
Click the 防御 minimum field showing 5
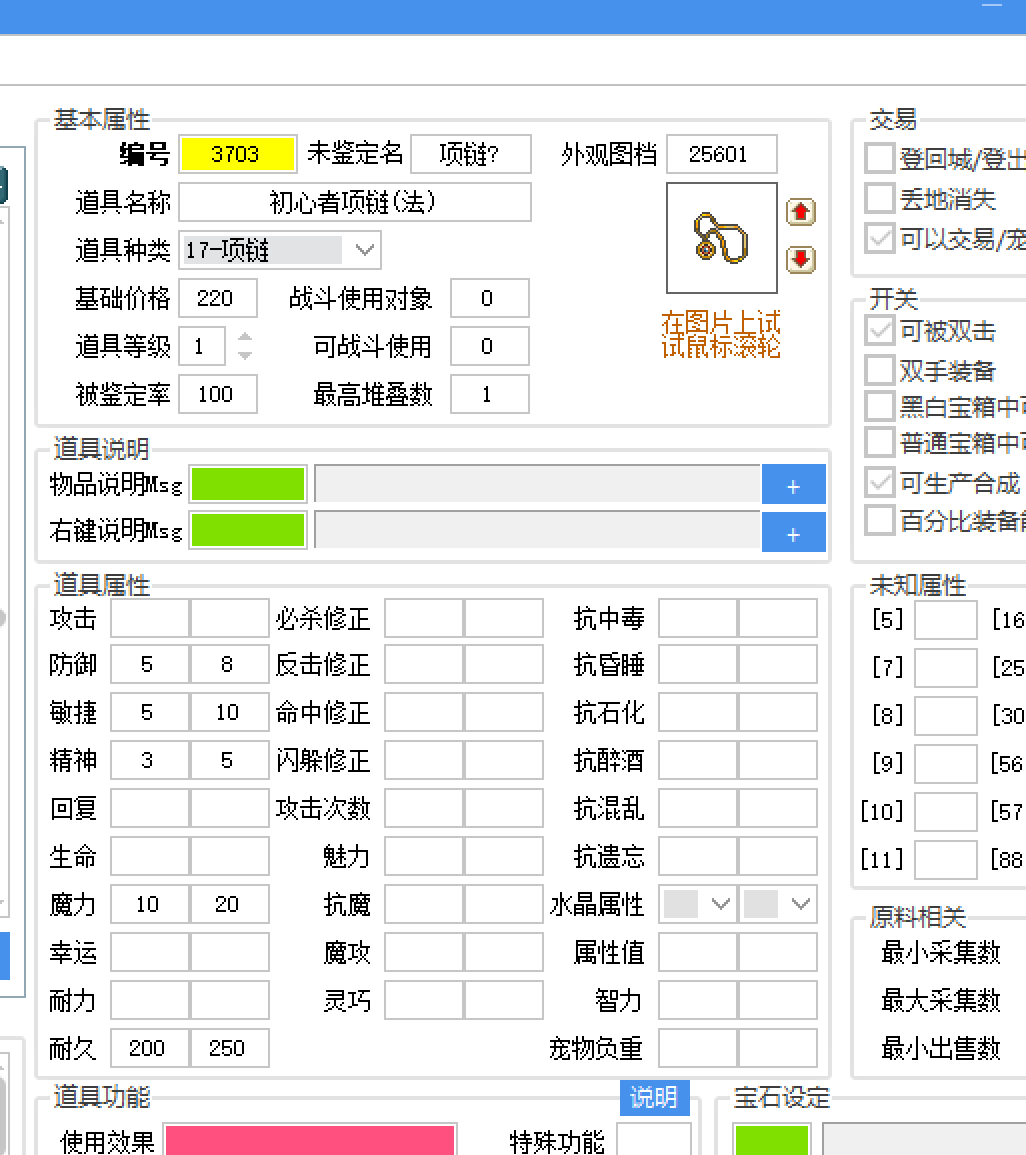point(150,664)
